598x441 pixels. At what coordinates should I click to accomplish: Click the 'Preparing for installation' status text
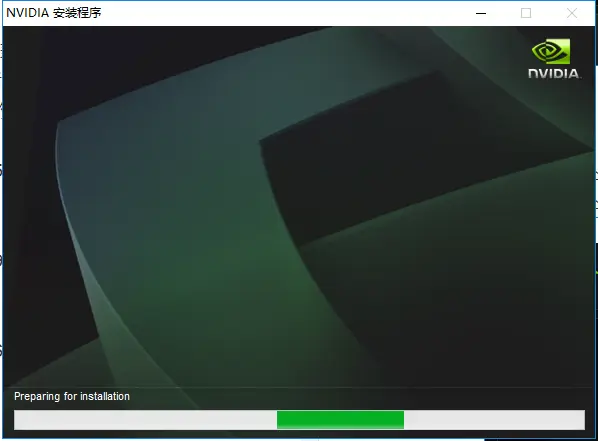tap(72, 396)
